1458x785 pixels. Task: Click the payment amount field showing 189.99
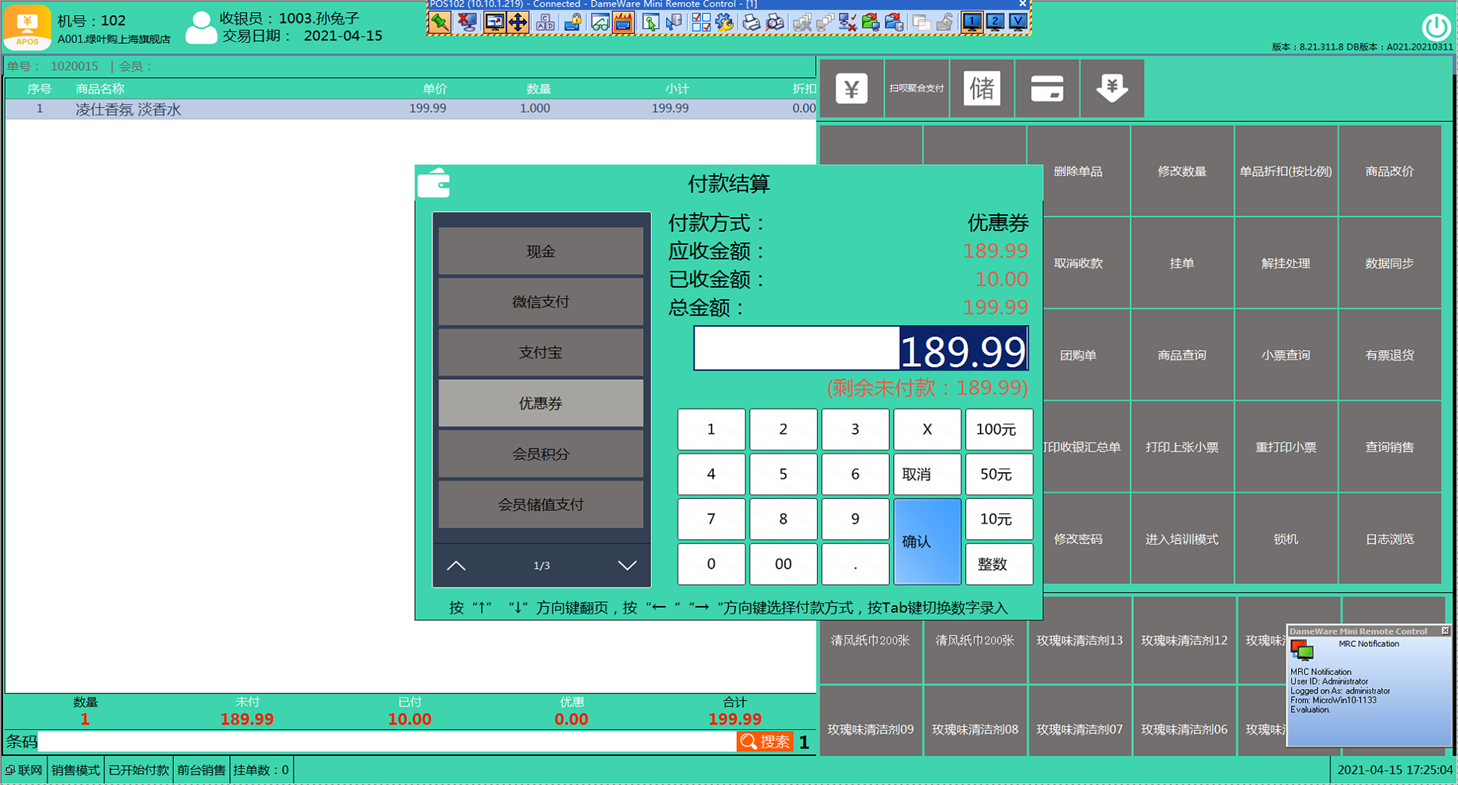click(x=860, y=349)
